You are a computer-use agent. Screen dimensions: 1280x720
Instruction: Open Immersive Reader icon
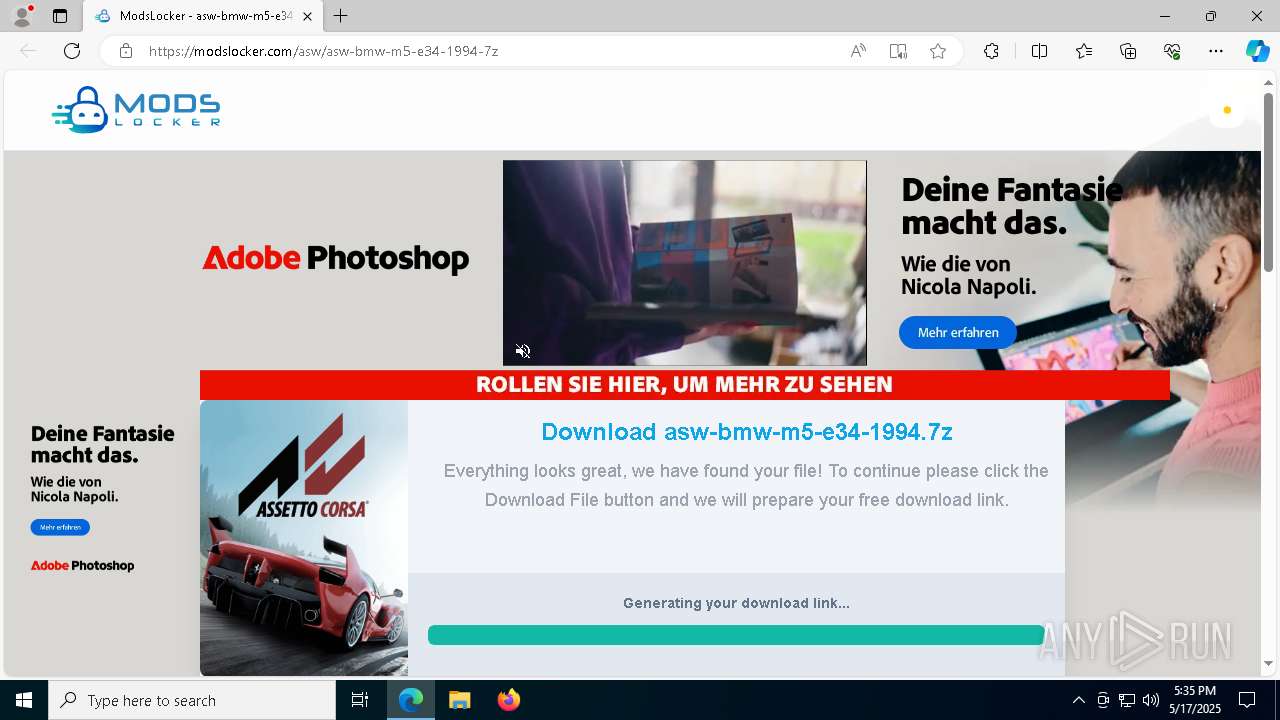point(898,51)
